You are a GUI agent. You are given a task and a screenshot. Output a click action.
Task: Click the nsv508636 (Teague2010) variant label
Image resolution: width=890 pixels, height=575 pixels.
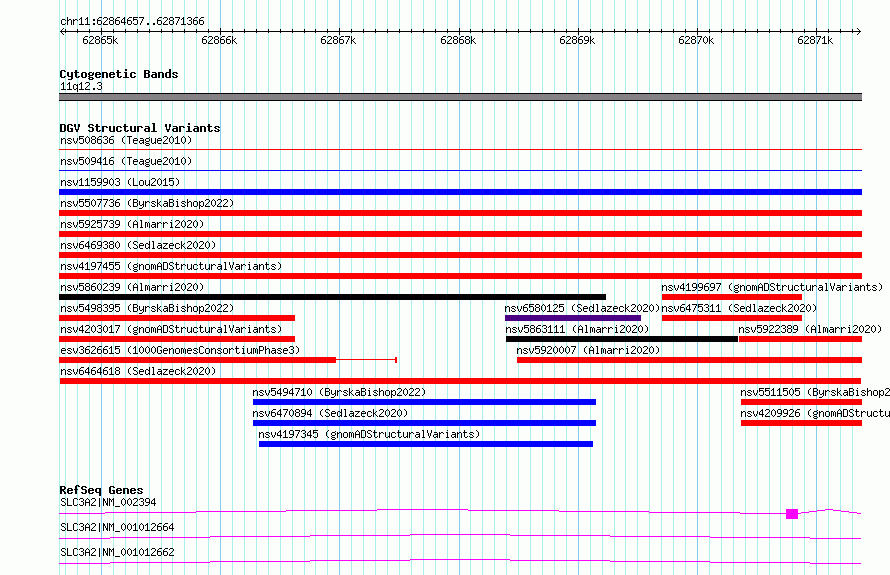click(x=126, y=140)
